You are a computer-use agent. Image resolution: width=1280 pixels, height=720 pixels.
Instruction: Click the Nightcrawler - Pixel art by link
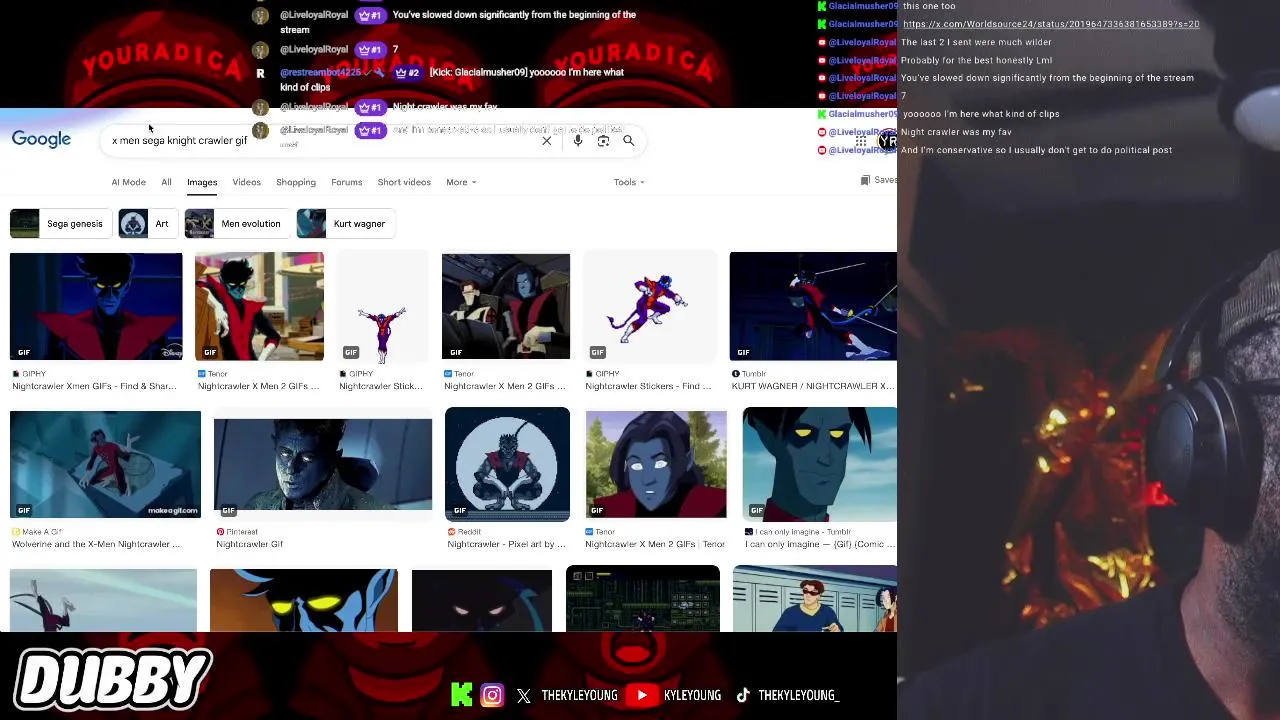(506, 544)
